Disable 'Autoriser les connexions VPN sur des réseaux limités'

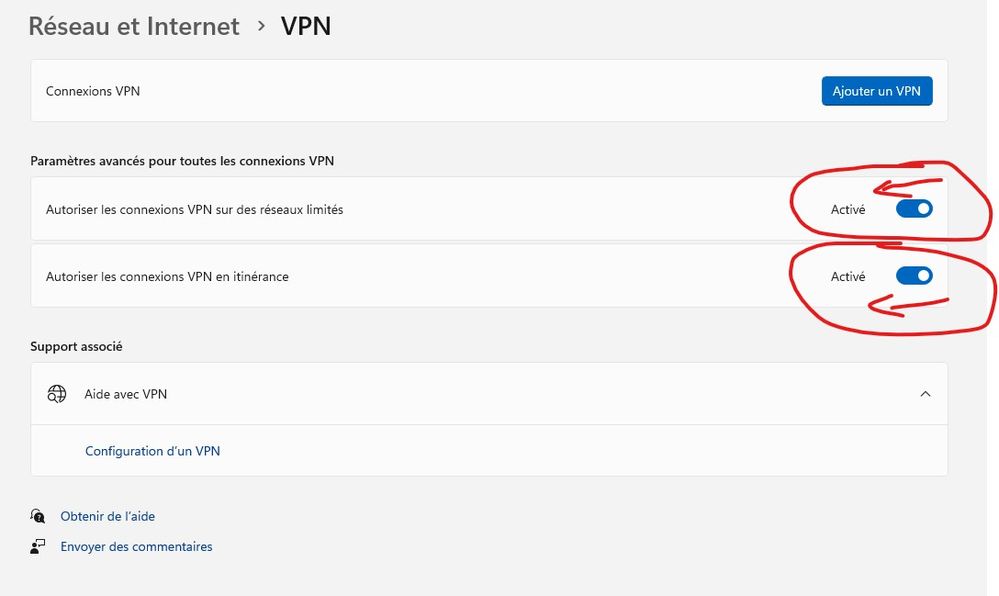click(x=913, y=209)
